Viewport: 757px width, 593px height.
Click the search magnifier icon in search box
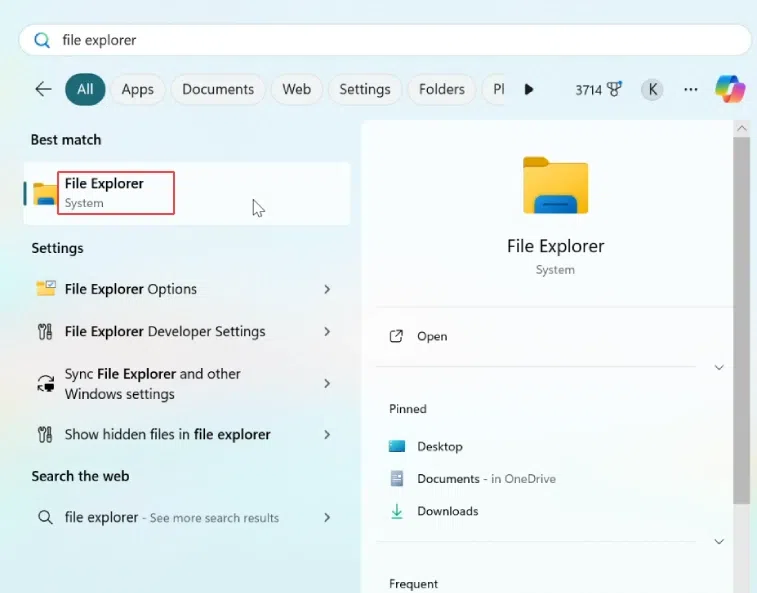42,40
